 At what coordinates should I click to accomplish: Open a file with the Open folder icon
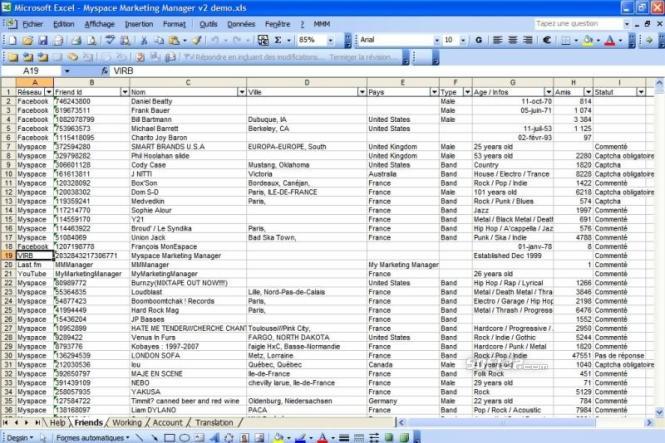(x=28, y=40)
